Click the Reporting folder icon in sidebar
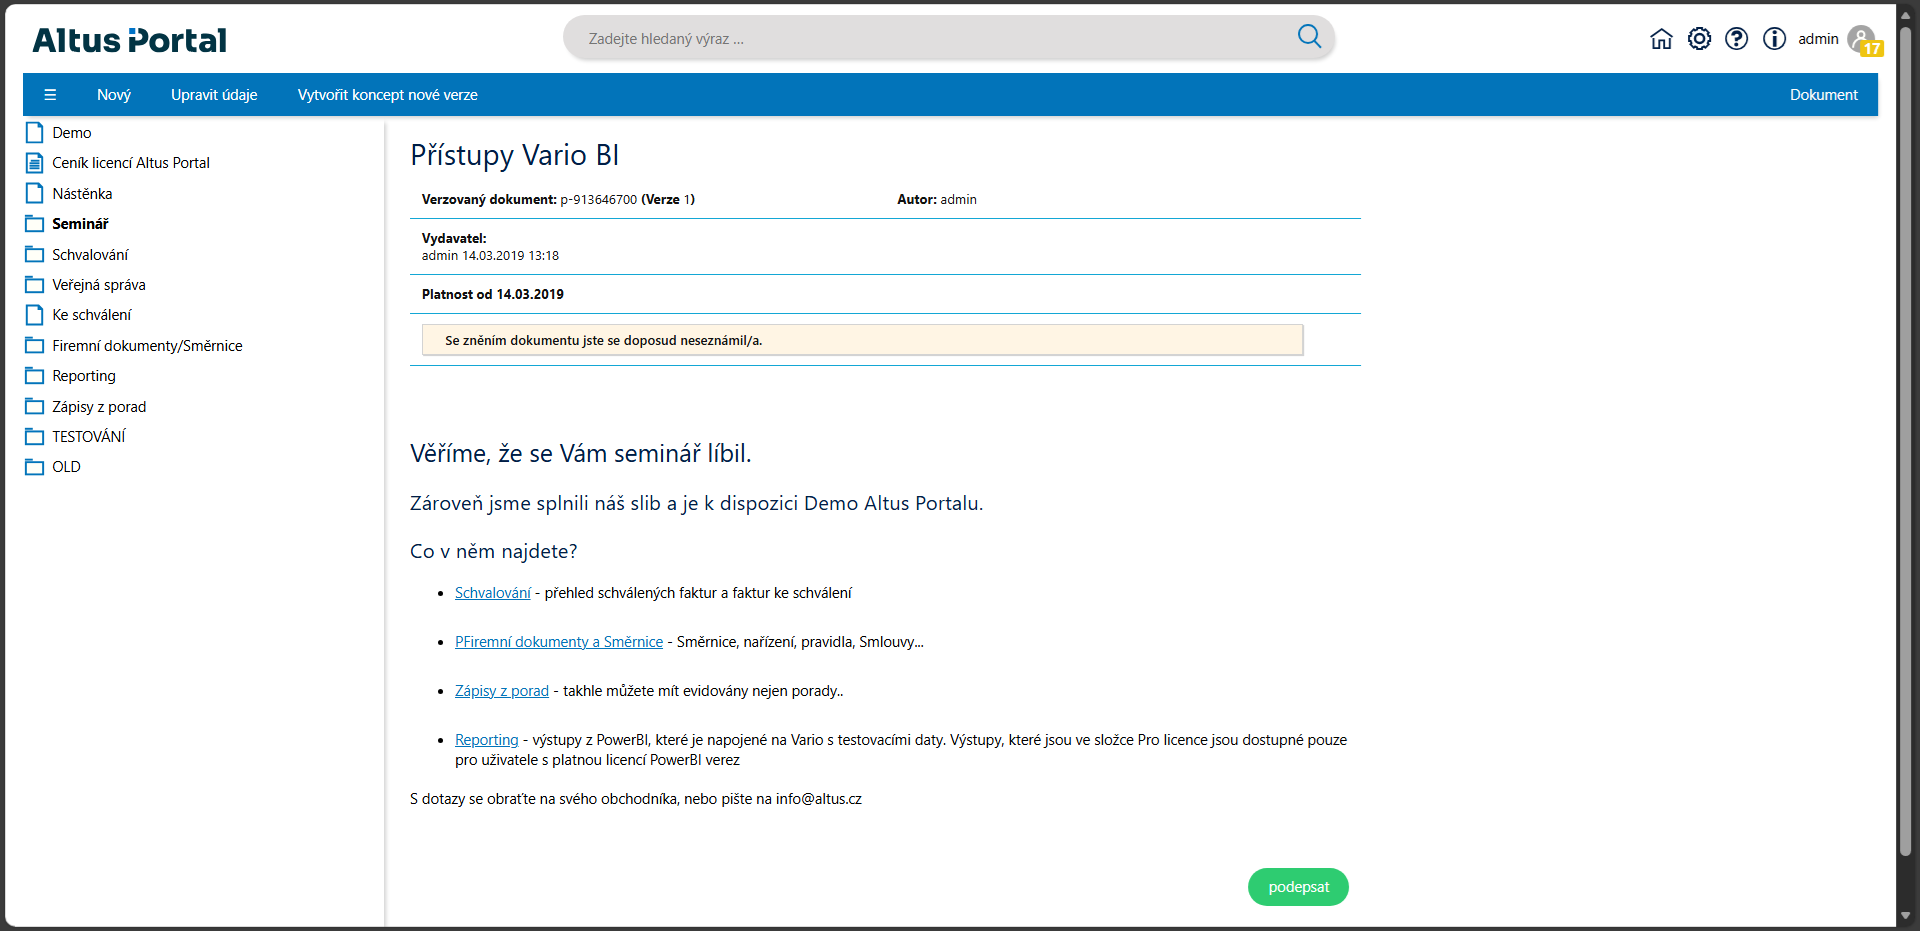The height and width of the screenshot is (931, 1920). (x=35, y=376)
